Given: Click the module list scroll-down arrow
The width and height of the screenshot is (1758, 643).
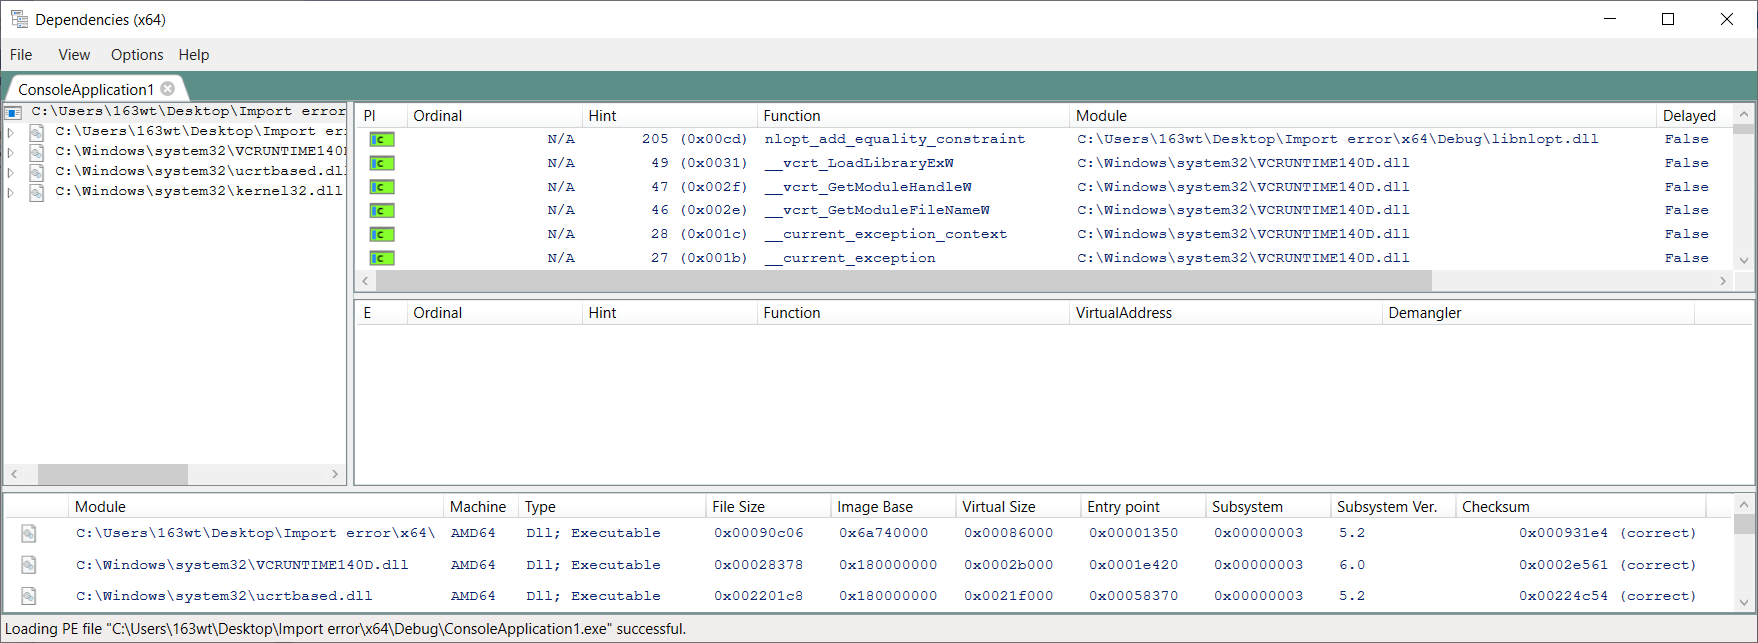Looking at the screenshot, I should click(1744, 603).
